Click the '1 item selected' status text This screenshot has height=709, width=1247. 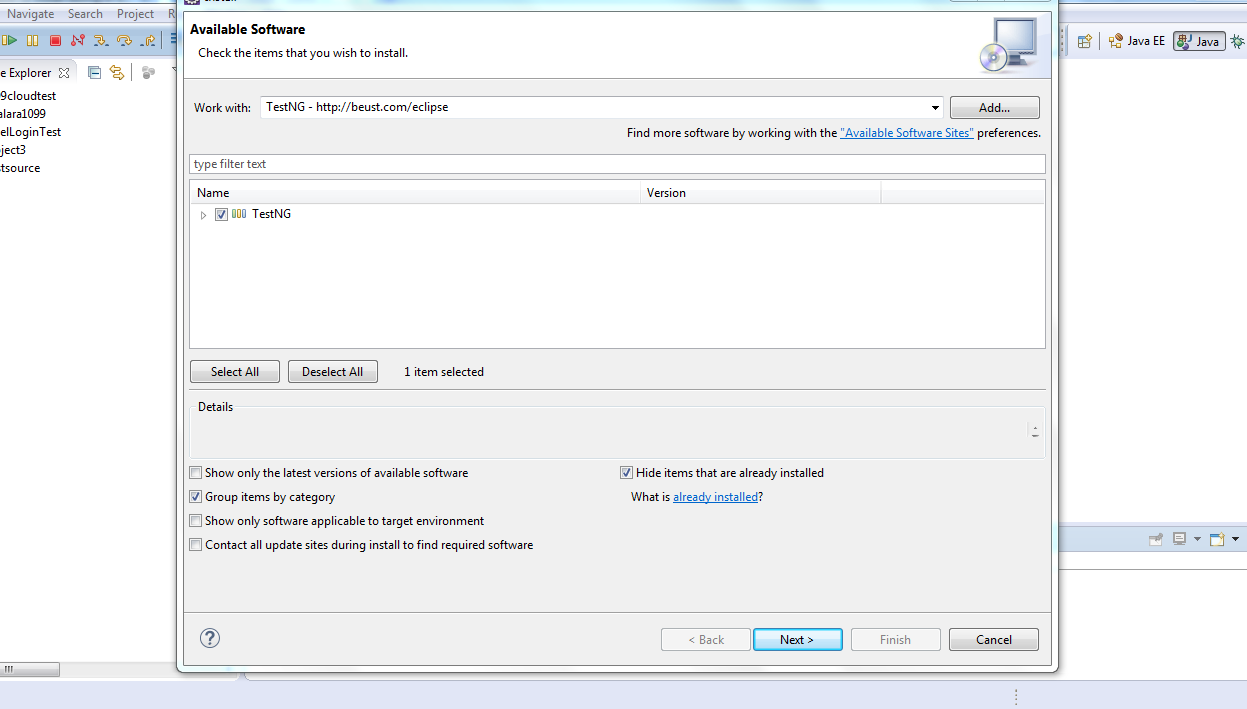click(x=444, y=372)
